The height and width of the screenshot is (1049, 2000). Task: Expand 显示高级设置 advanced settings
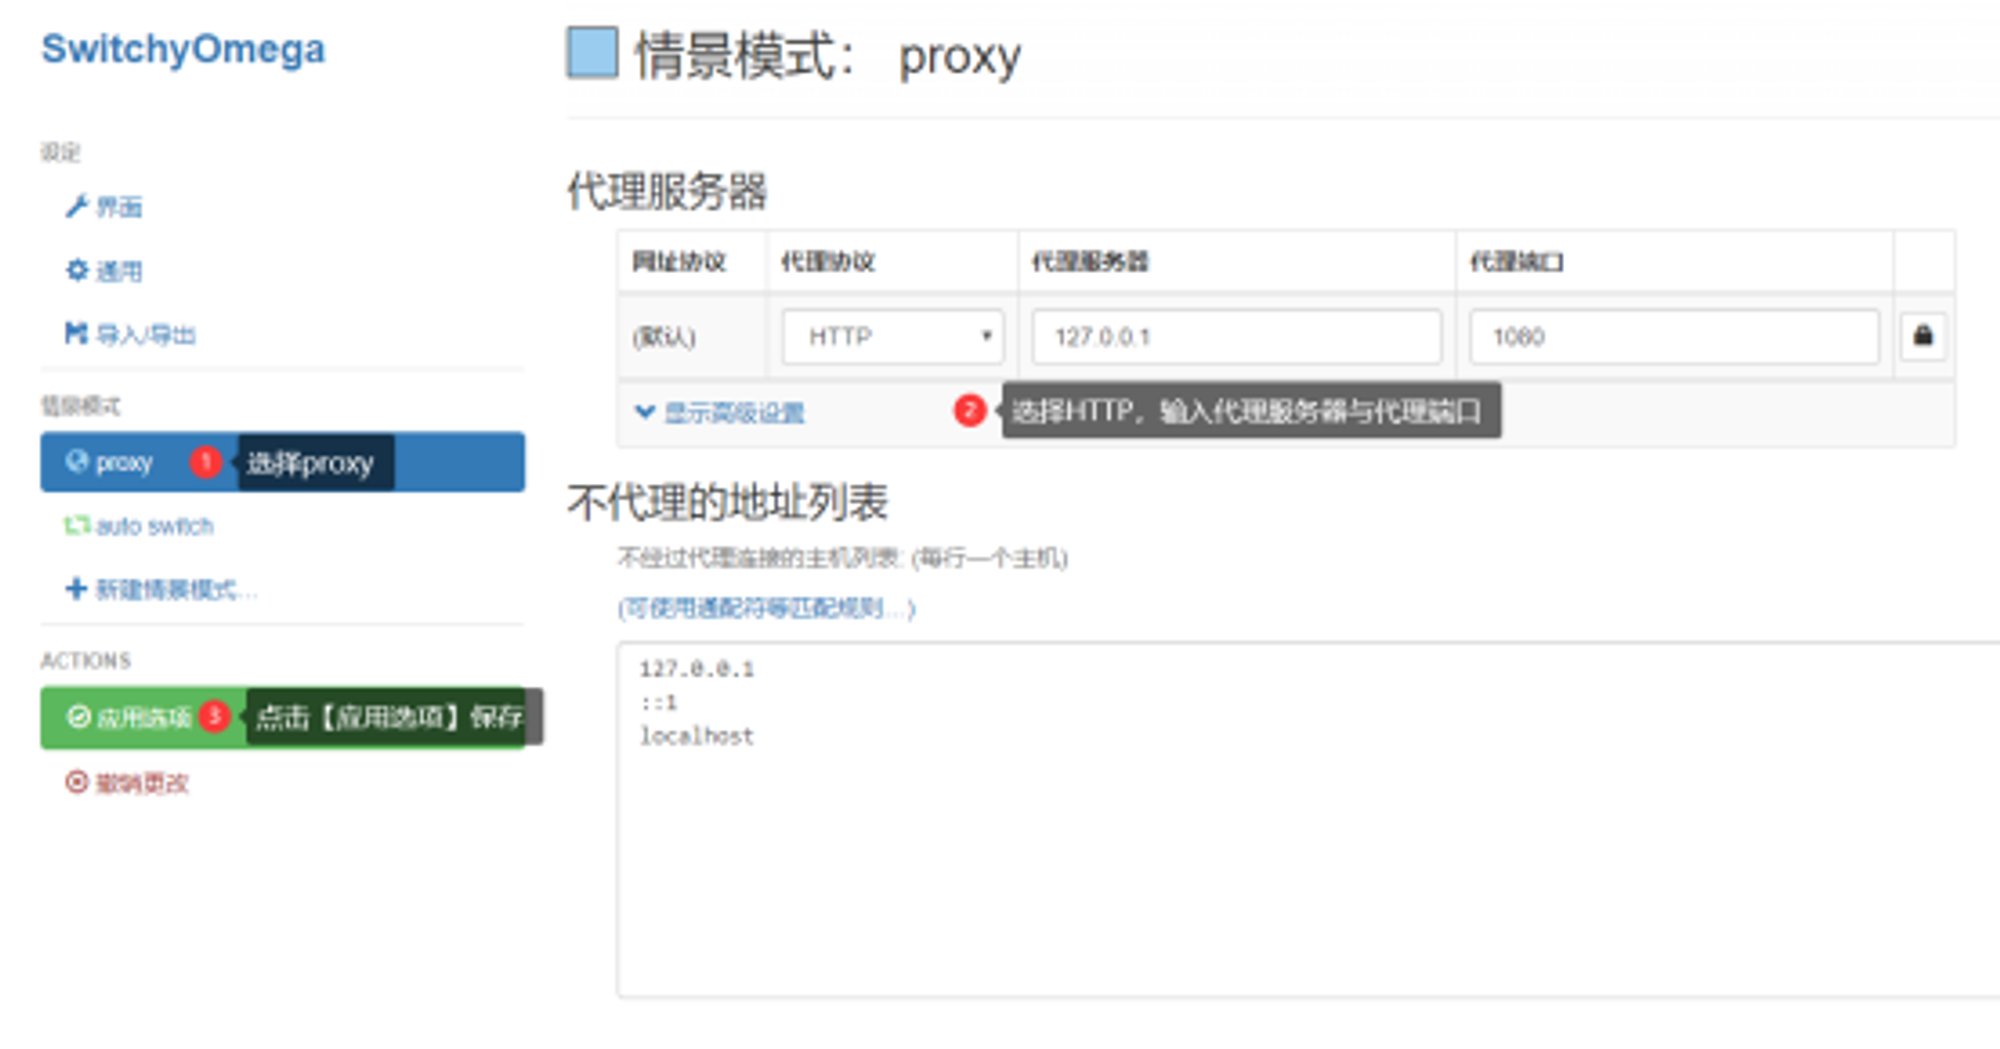[734, 413]
